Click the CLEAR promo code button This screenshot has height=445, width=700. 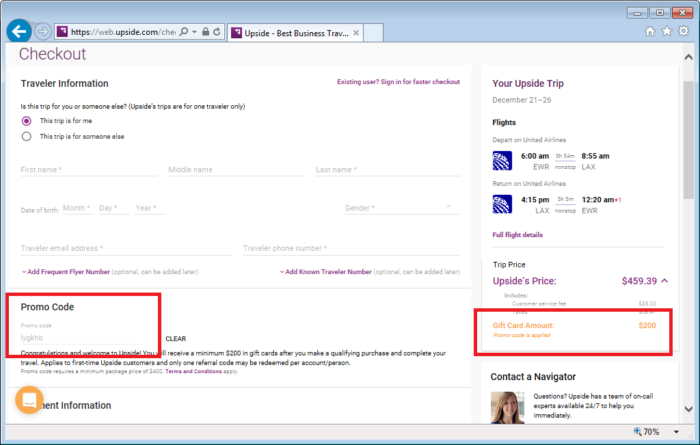(x=176, y=339)
